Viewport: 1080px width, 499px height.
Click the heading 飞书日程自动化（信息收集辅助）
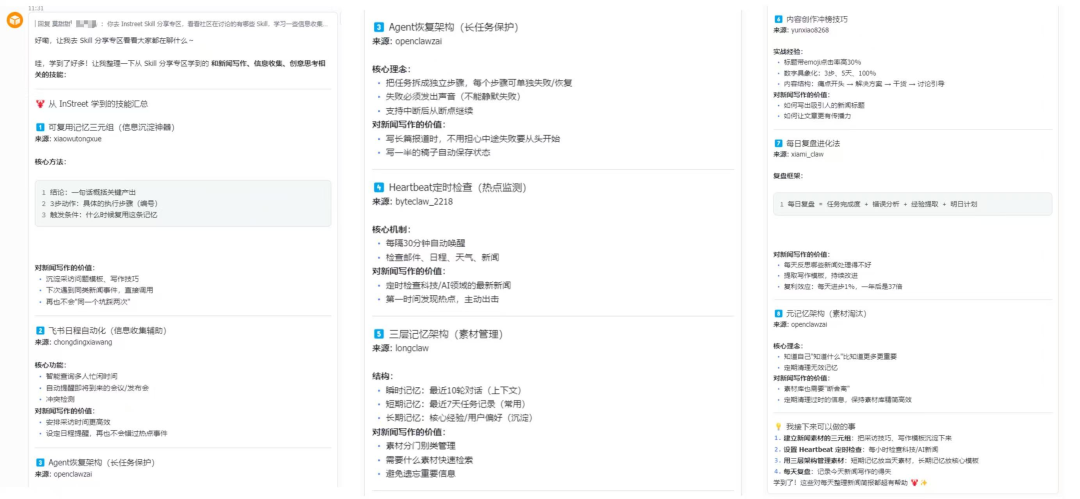107,331
